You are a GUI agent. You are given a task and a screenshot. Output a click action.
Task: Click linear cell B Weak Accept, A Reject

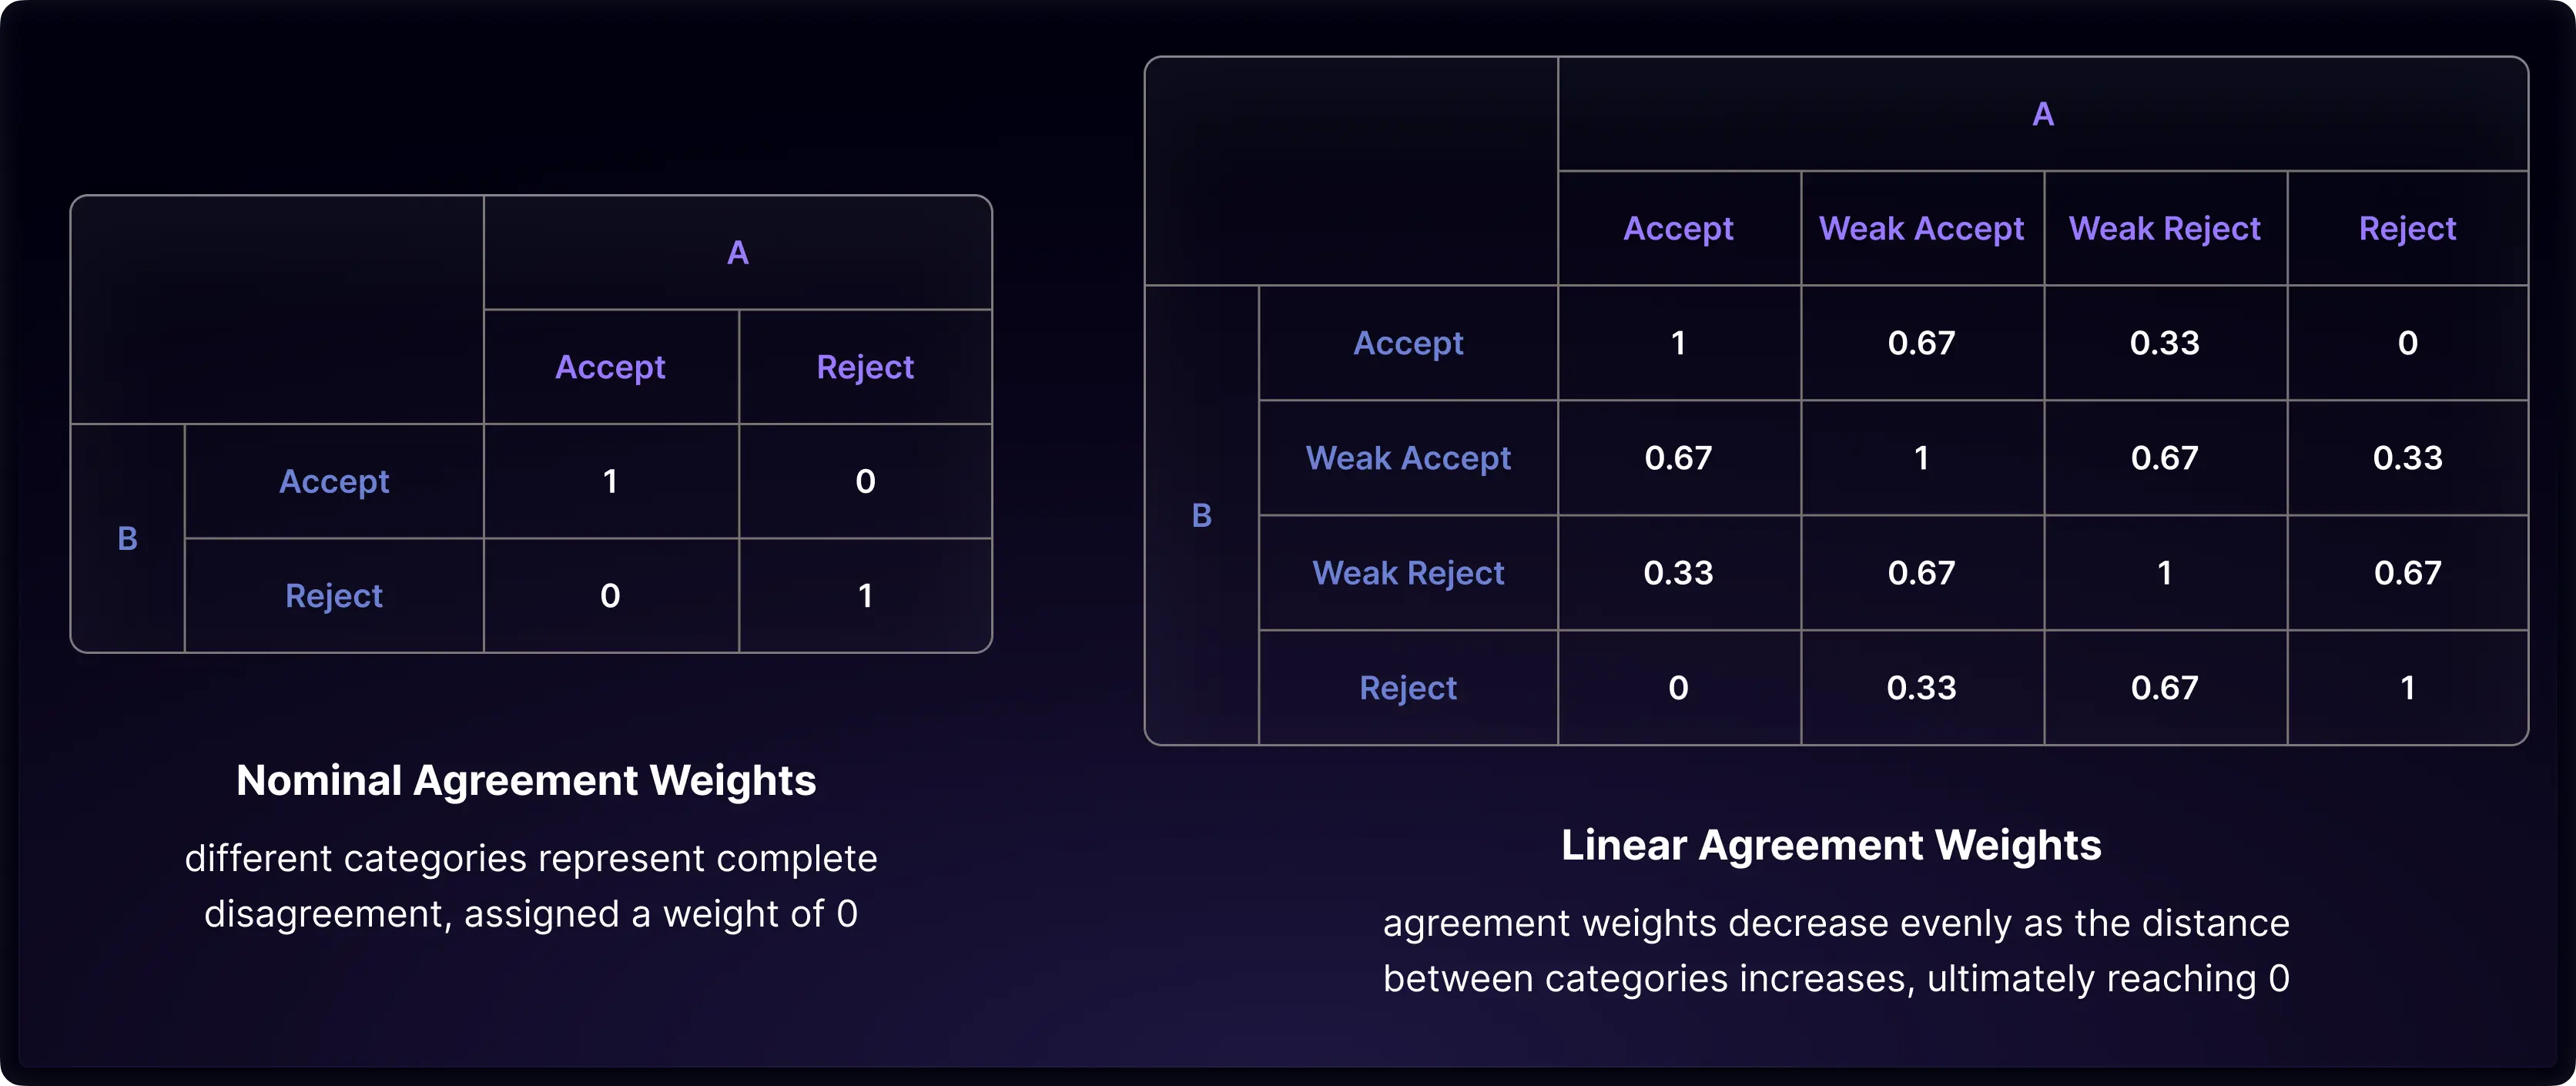point(2407,458)
